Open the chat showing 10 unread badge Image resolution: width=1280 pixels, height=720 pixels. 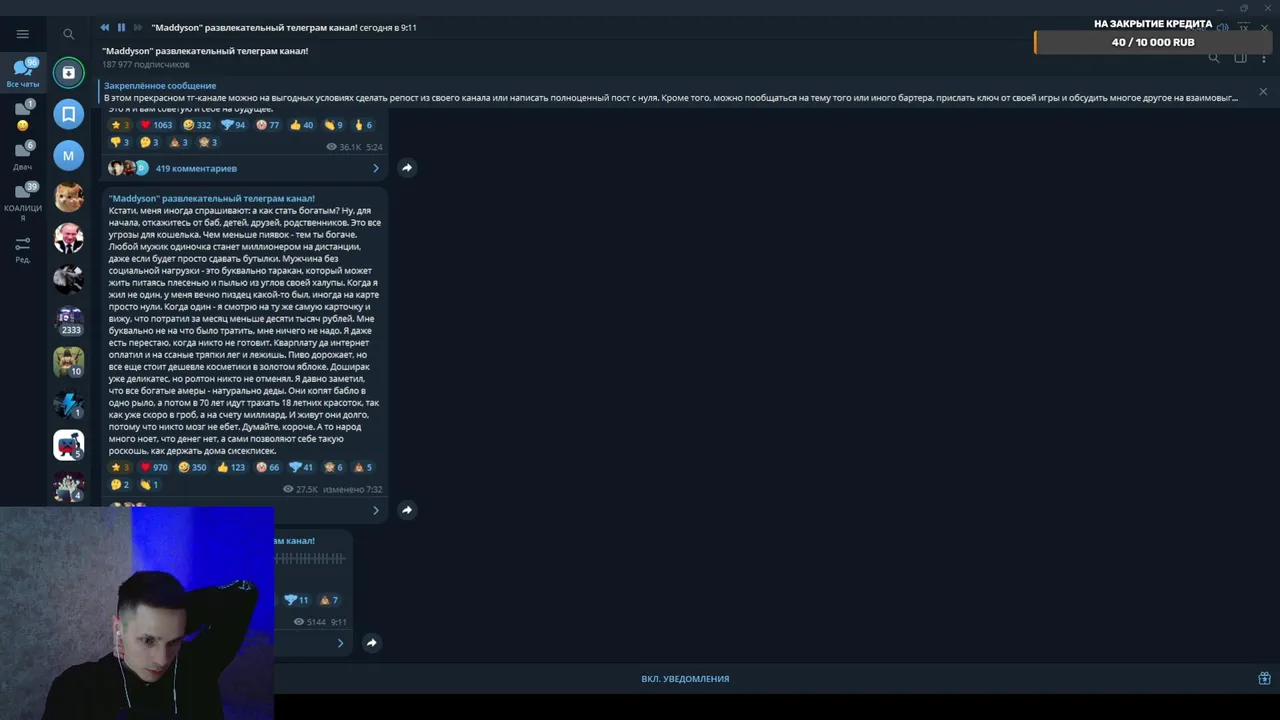(x=69, y=362)
